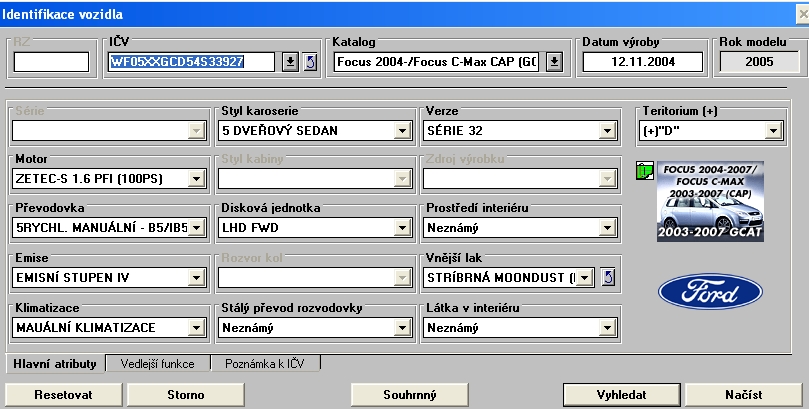The image size is (809, 409).
Task: Open the Motor dropdown
Action: (x=196, y=179)
